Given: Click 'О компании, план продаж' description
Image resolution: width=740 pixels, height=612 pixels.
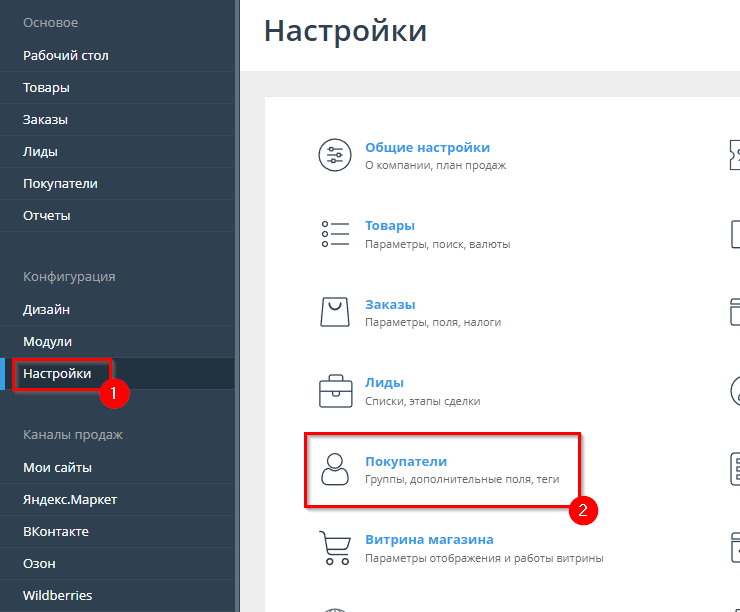Looking at the screenshot, I should [436, 166].
